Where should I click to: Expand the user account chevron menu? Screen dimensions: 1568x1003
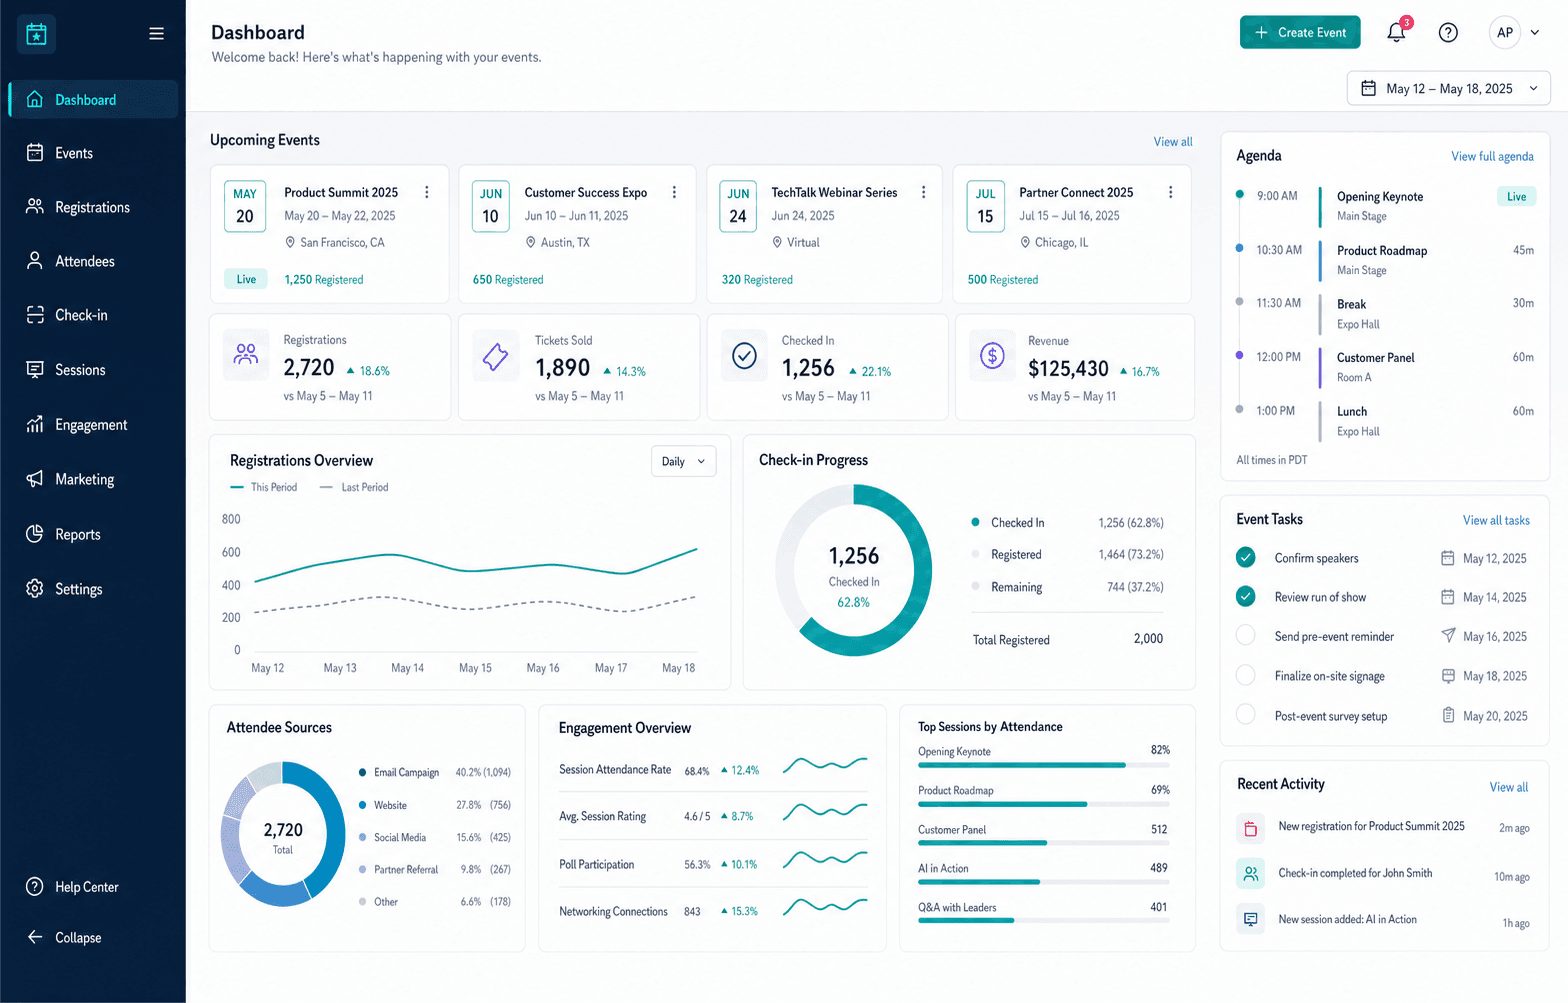1535,33
